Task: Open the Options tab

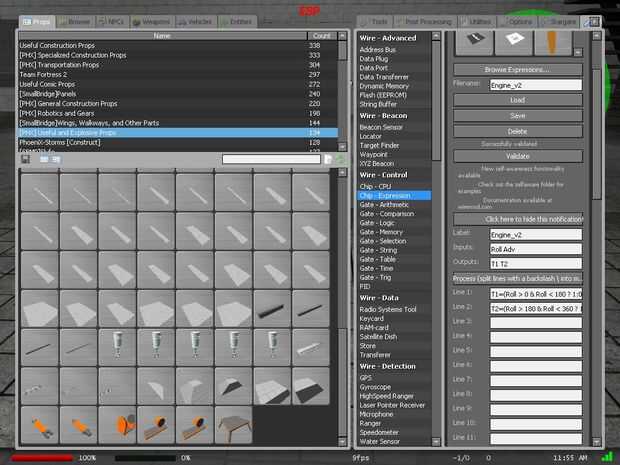Action: [x=517, y=22]
